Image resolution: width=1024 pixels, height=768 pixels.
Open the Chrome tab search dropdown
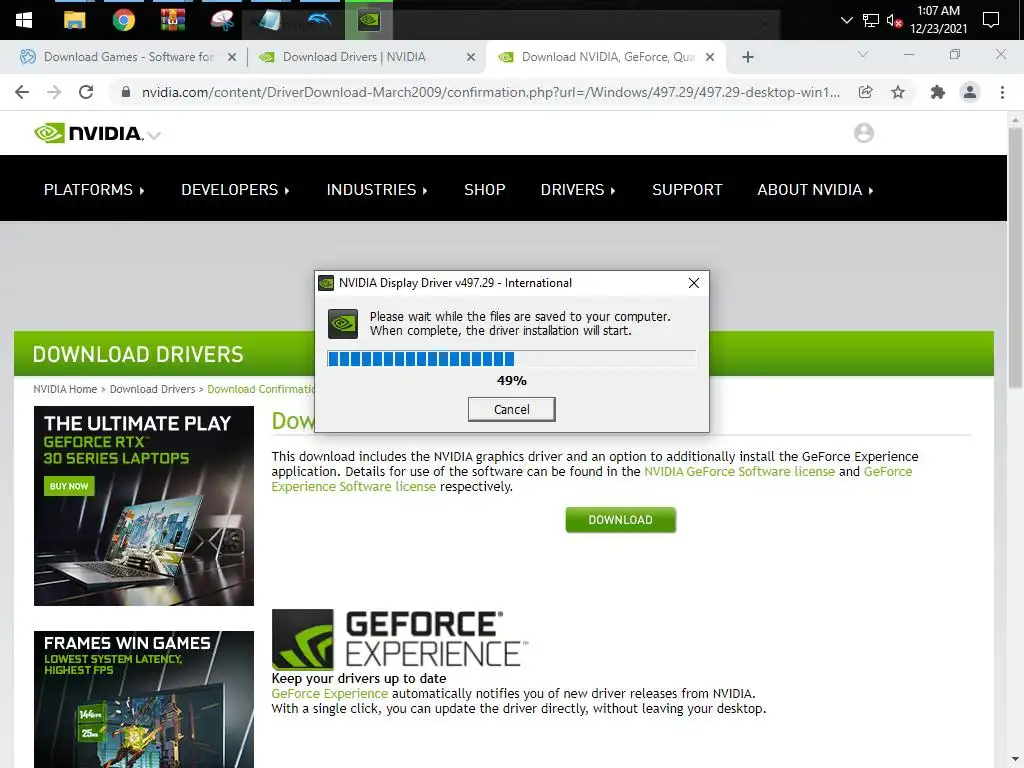coord(863,55)
